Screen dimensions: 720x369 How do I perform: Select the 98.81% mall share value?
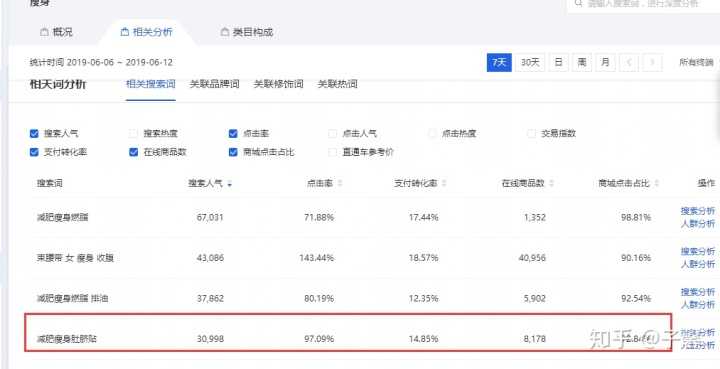[x=636, y=218]
